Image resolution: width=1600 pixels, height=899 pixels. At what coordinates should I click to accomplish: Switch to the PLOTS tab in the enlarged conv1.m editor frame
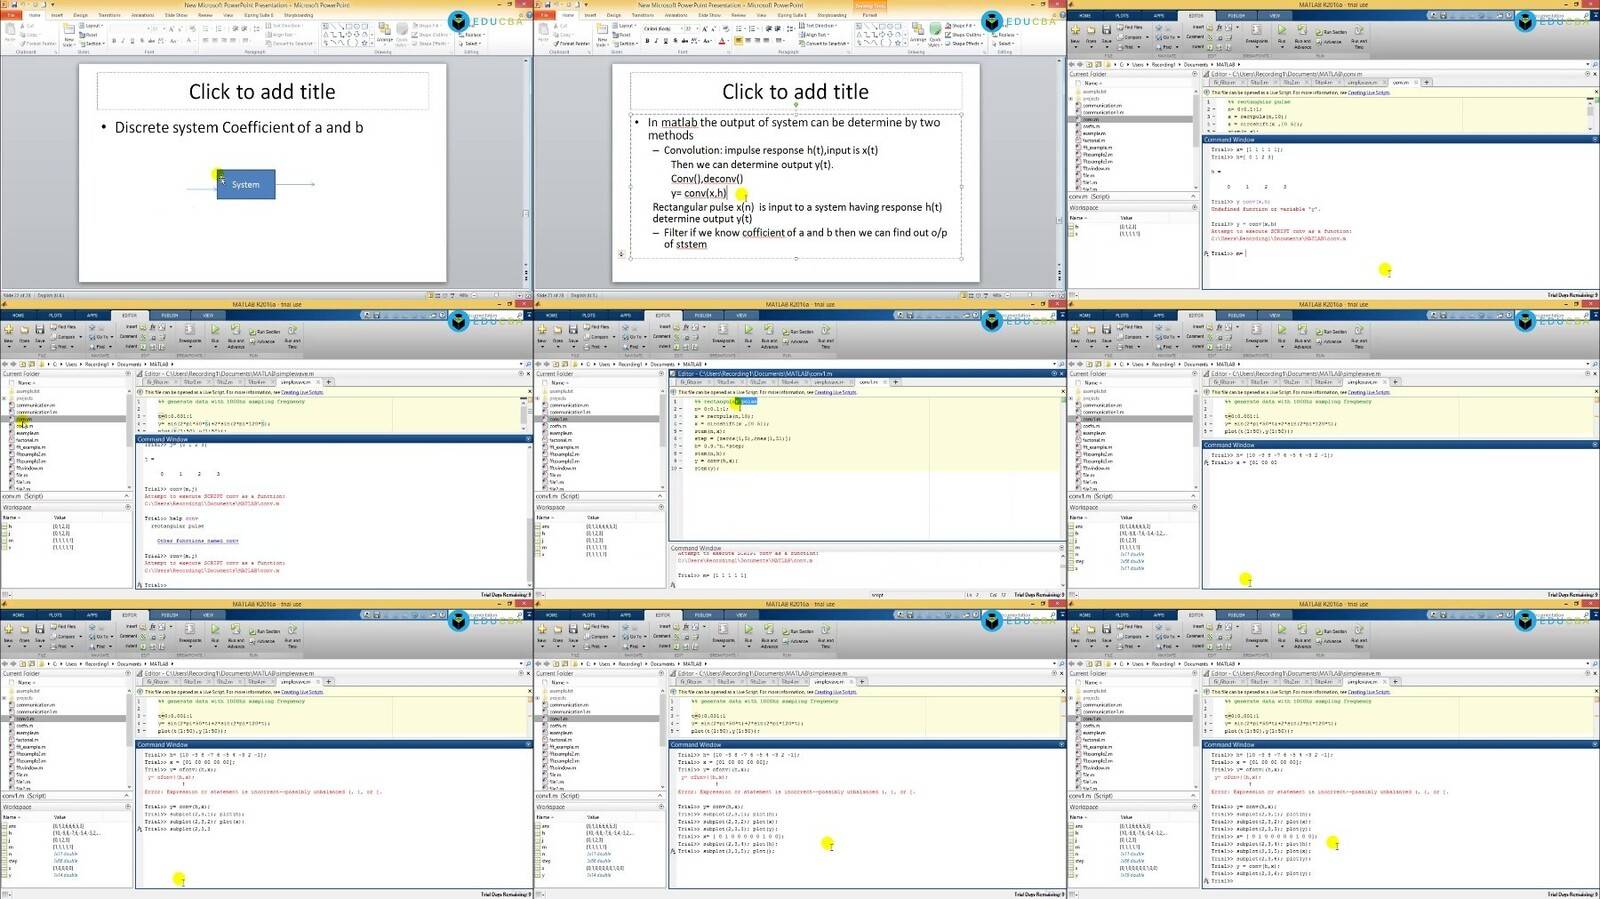[588, 315]
